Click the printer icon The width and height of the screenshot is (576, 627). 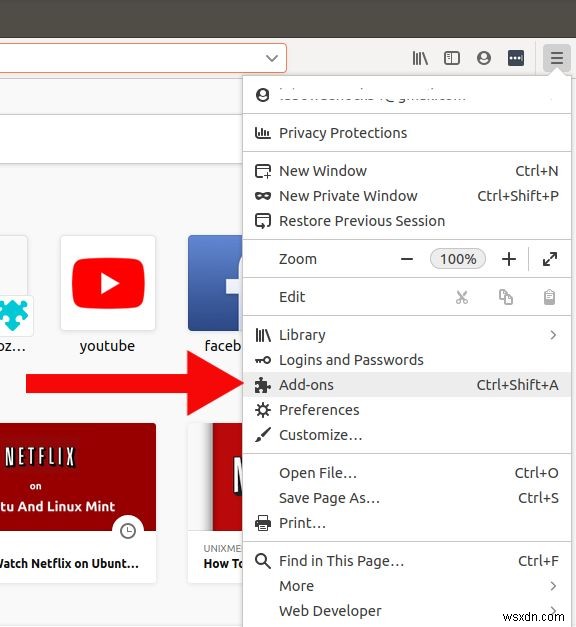[263, 523]
